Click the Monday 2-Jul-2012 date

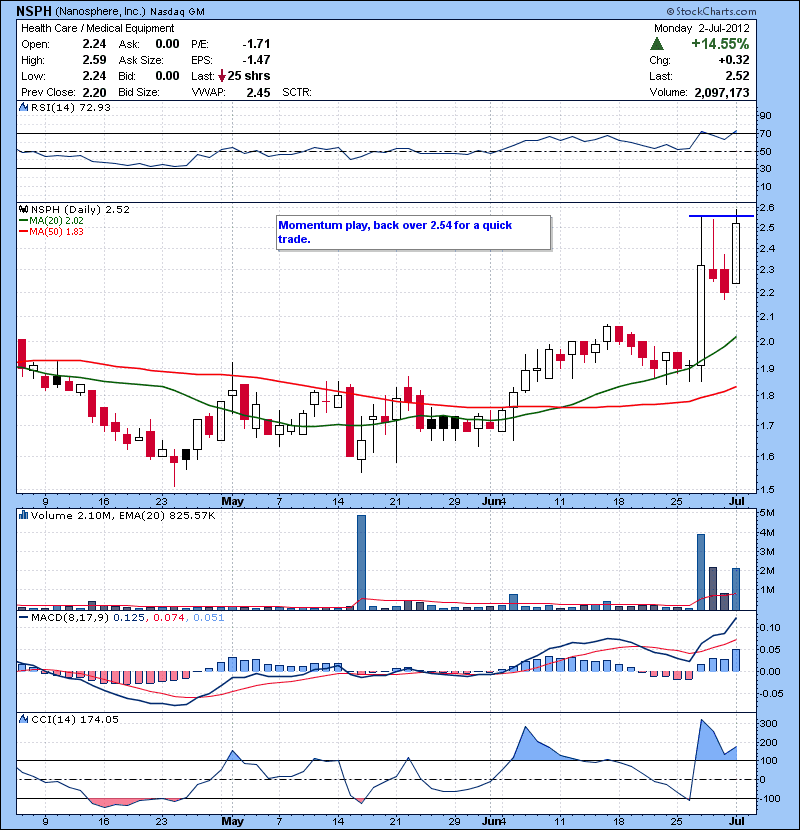[701, 28]
